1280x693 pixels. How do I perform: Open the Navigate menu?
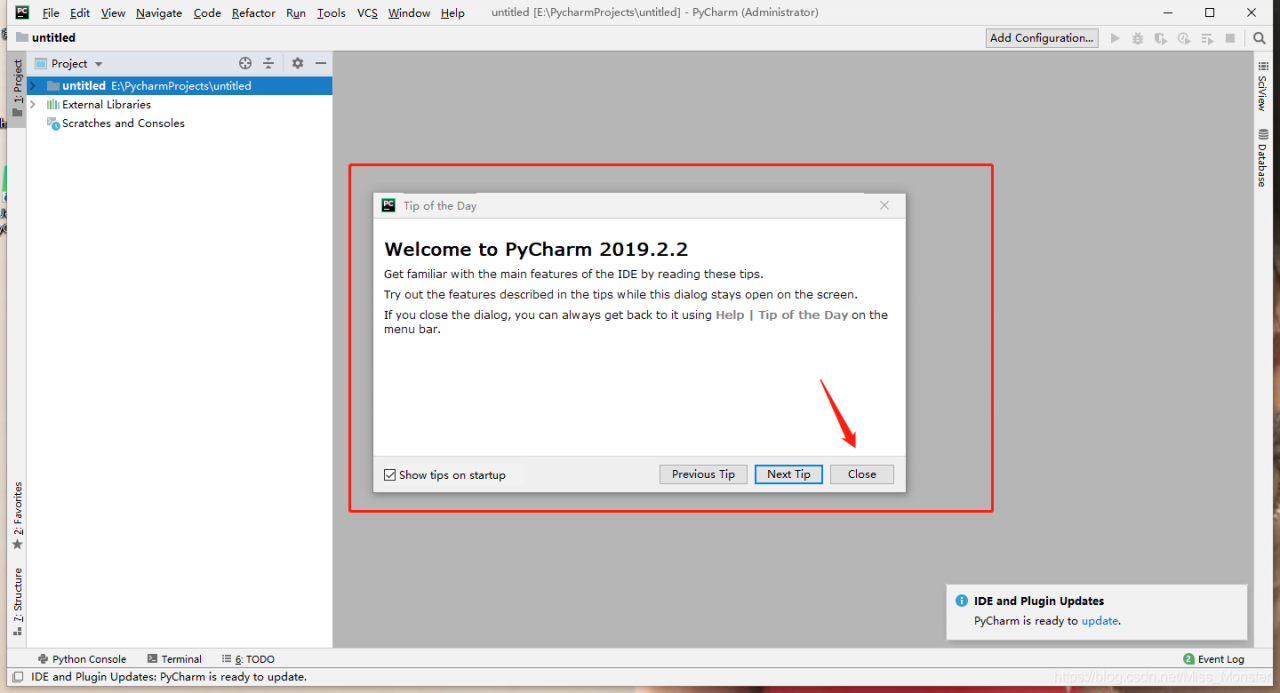159,13
